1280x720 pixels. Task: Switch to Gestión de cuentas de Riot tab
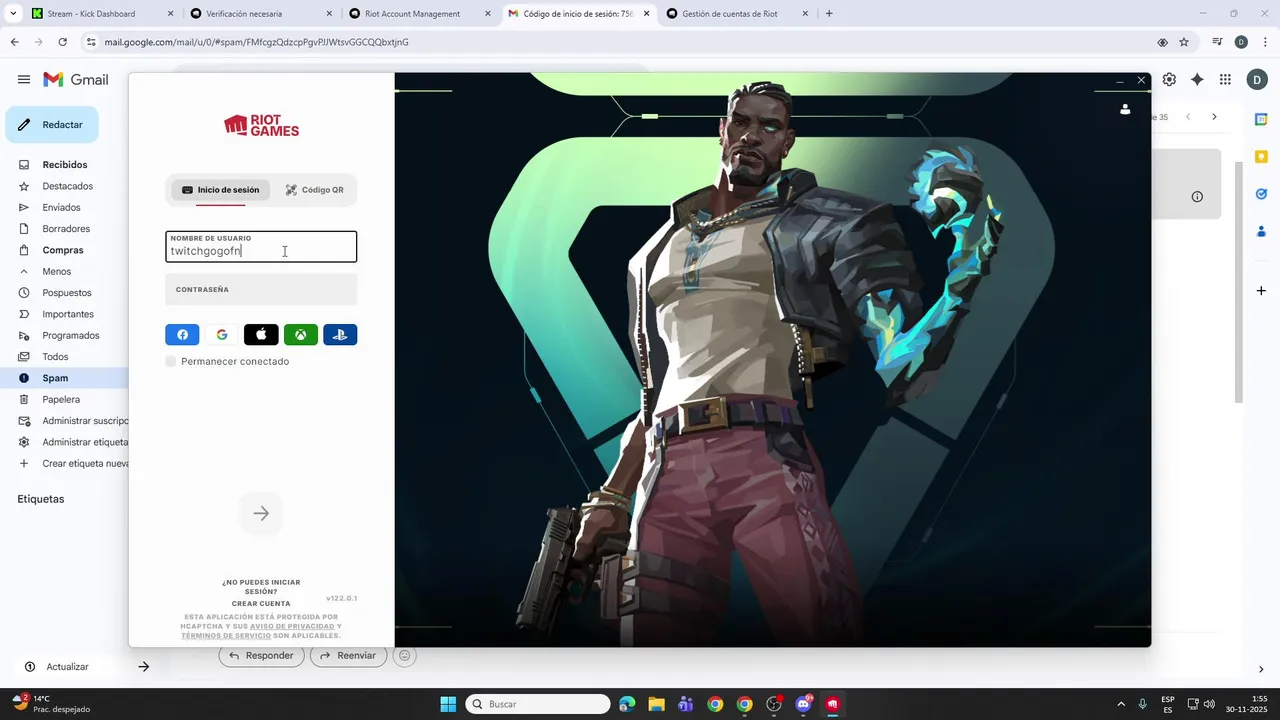click(x=738, y=14)
